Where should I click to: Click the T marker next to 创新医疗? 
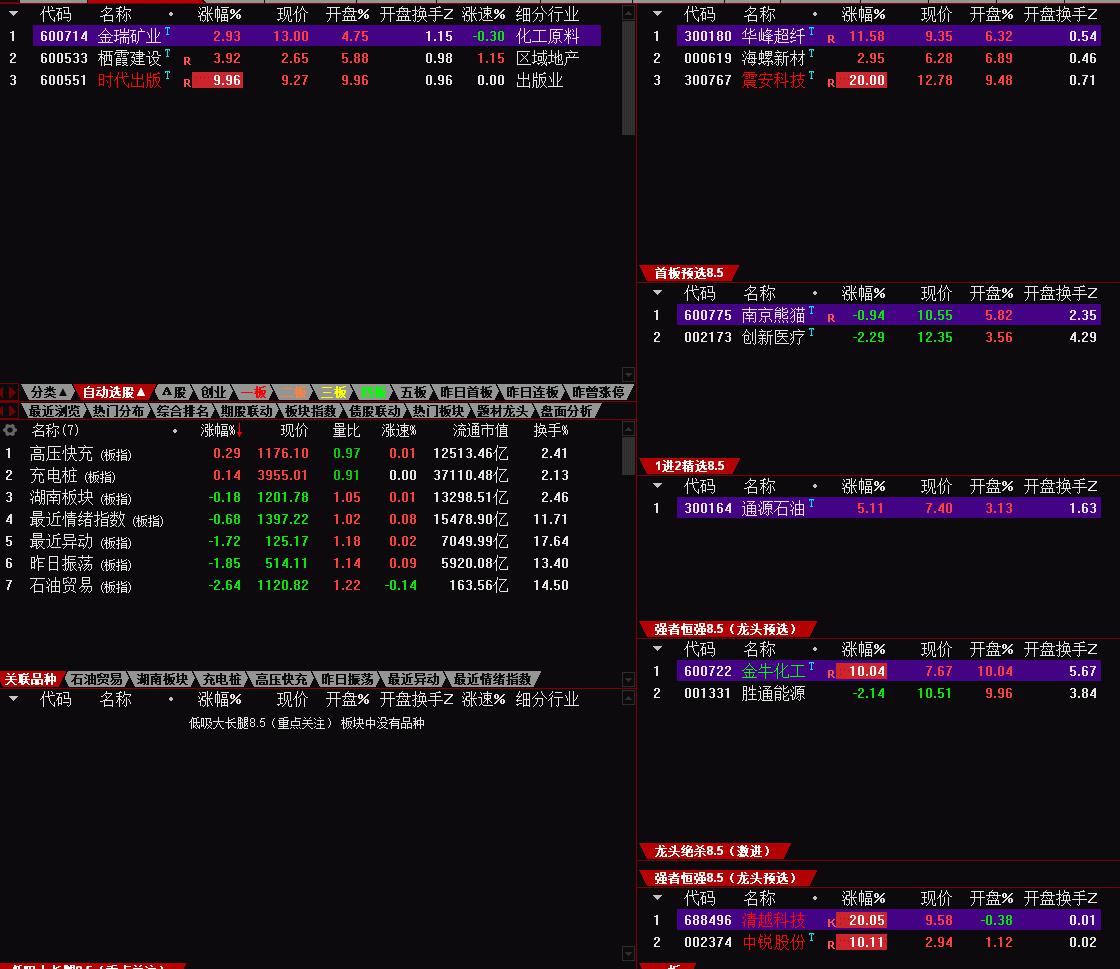(x=811, y=333)
